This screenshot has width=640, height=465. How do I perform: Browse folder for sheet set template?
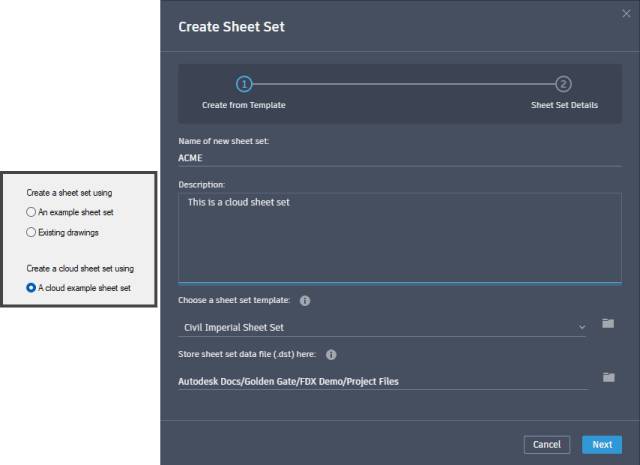[x=608, y=323]
